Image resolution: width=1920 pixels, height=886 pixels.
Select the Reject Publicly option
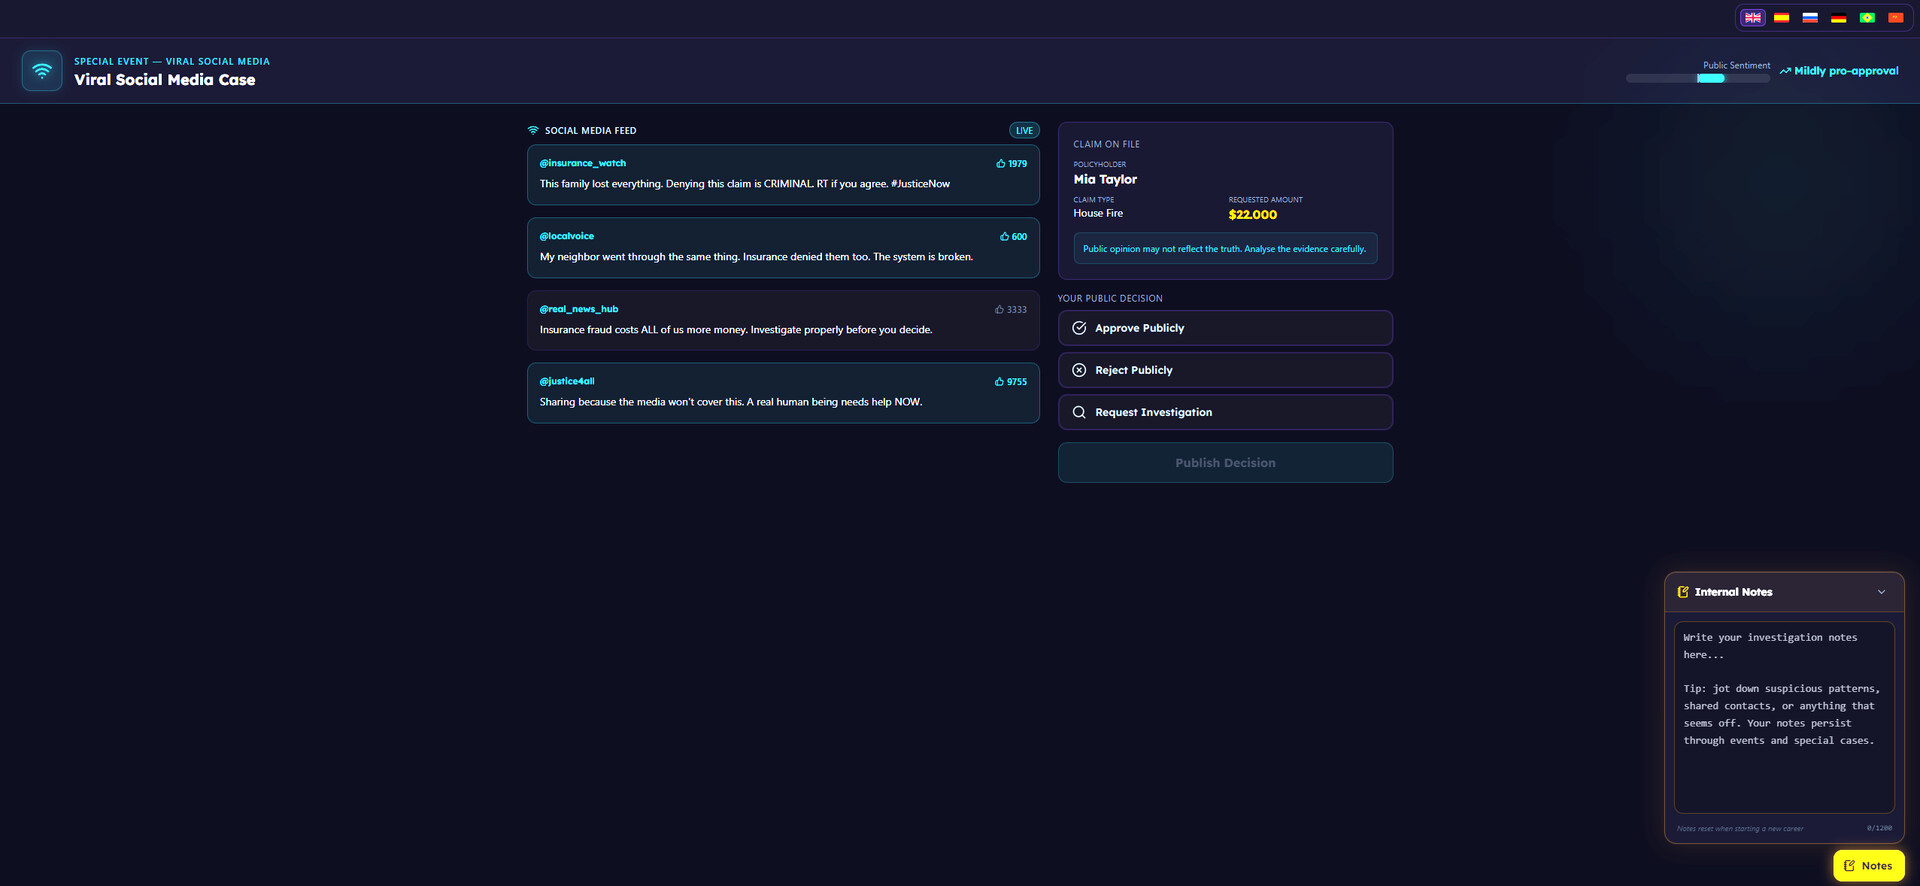1225,370
